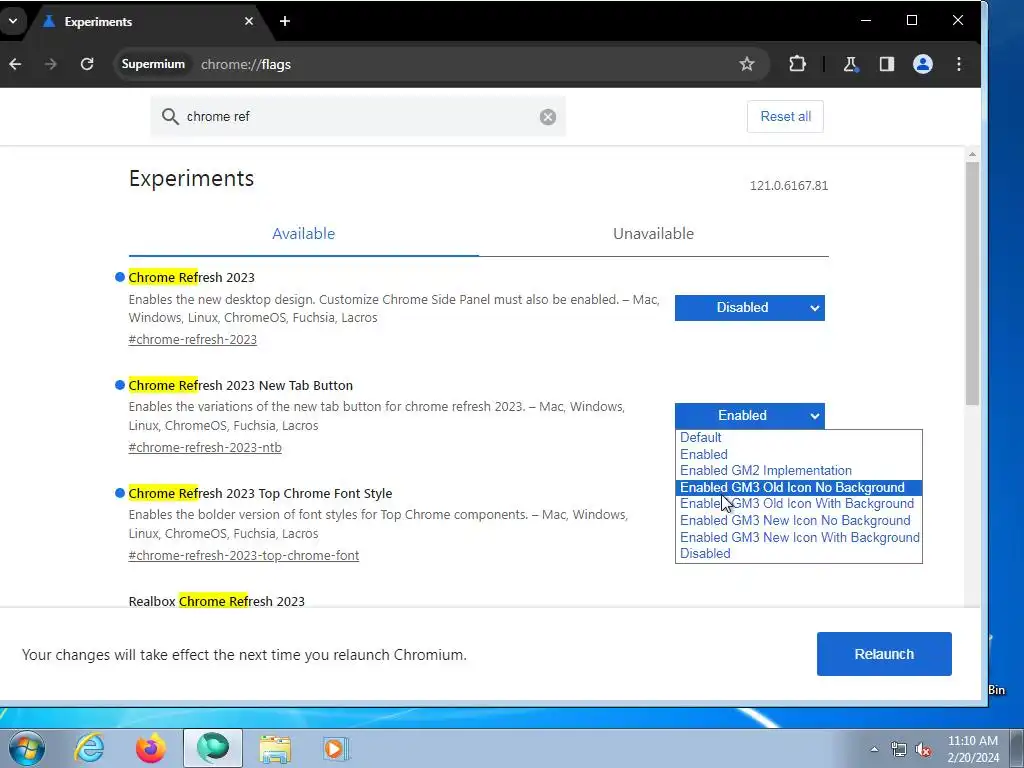Screen dimensions: 1024x768
Task: Open the tab search chevron button
Action: click(x=12, y=21)
